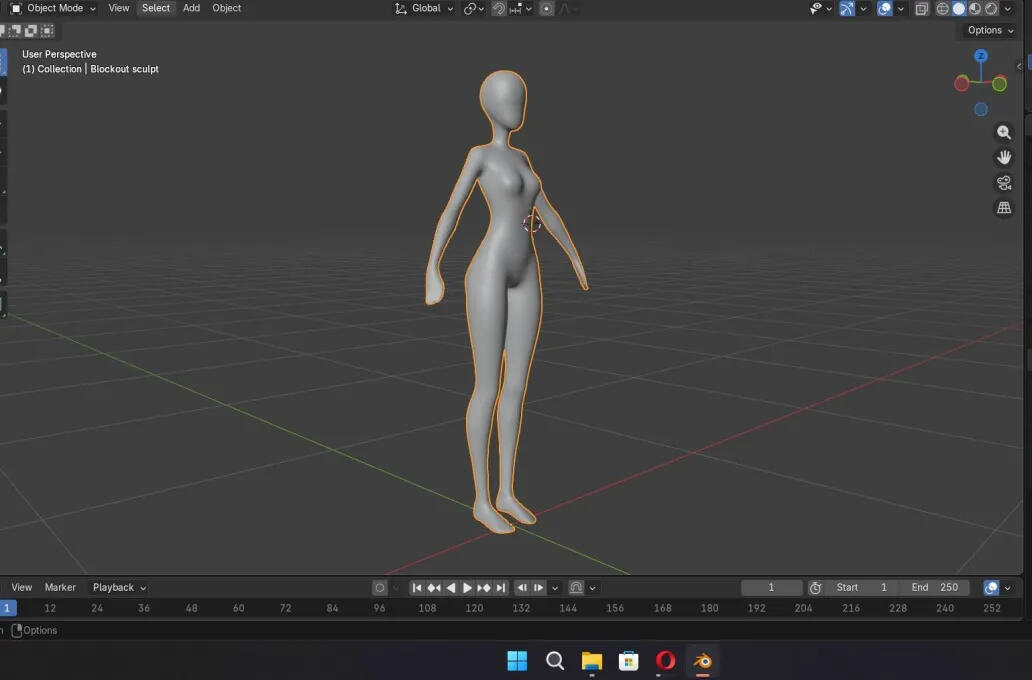Open the Add menu

coord(192,8)
